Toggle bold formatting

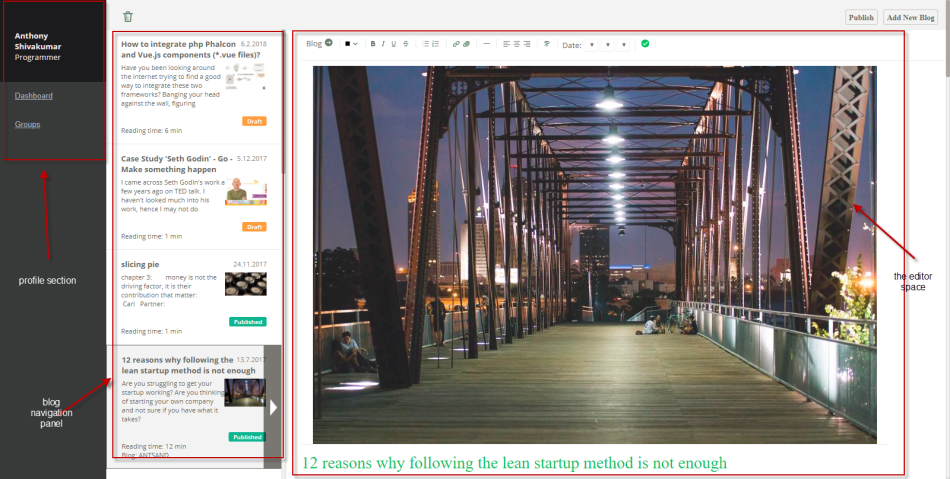click(373, 44)
